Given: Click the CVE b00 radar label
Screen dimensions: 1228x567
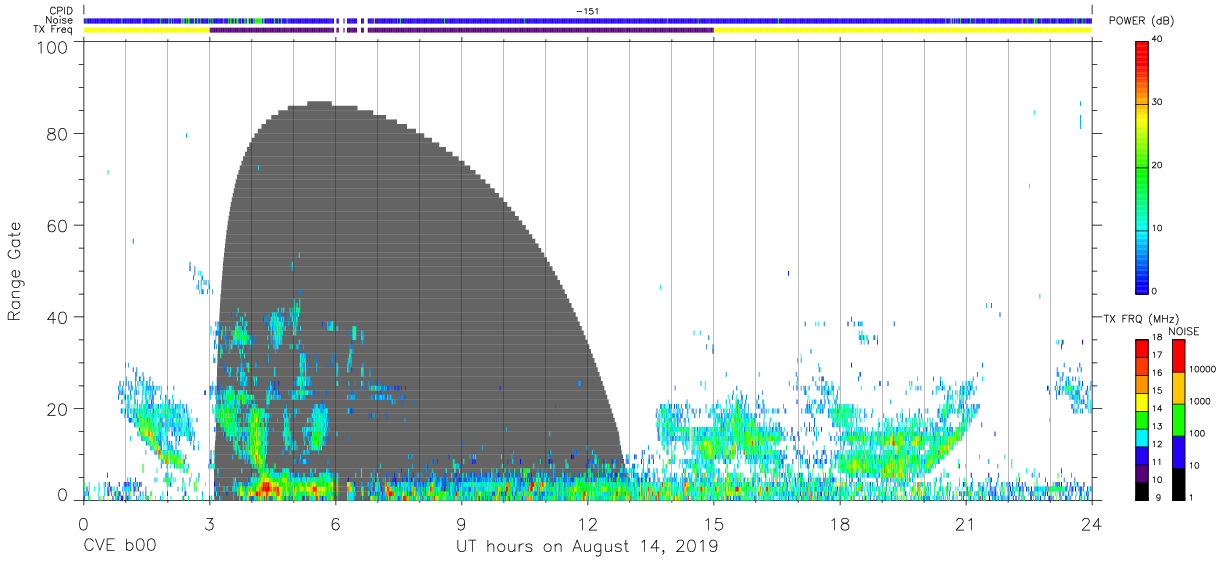Looking at the screenshot, I should coord(119,547).
